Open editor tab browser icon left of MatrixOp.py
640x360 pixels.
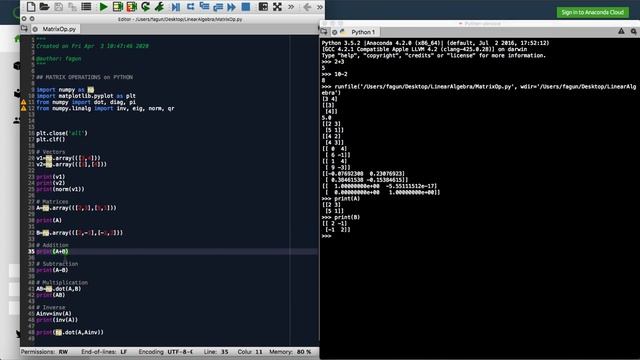pos(24,29)
